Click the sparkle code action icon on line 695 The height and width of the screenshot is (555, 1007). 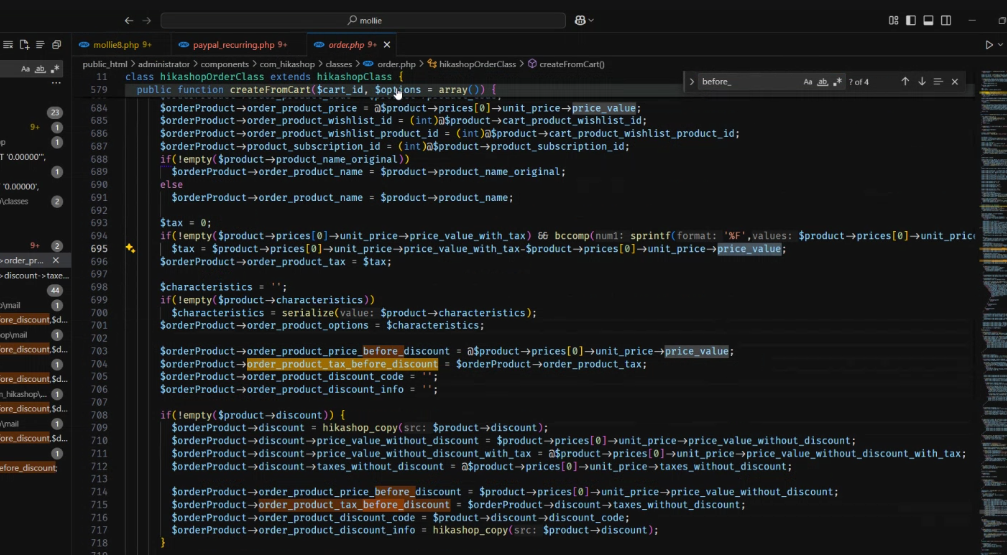click(130, 248)
